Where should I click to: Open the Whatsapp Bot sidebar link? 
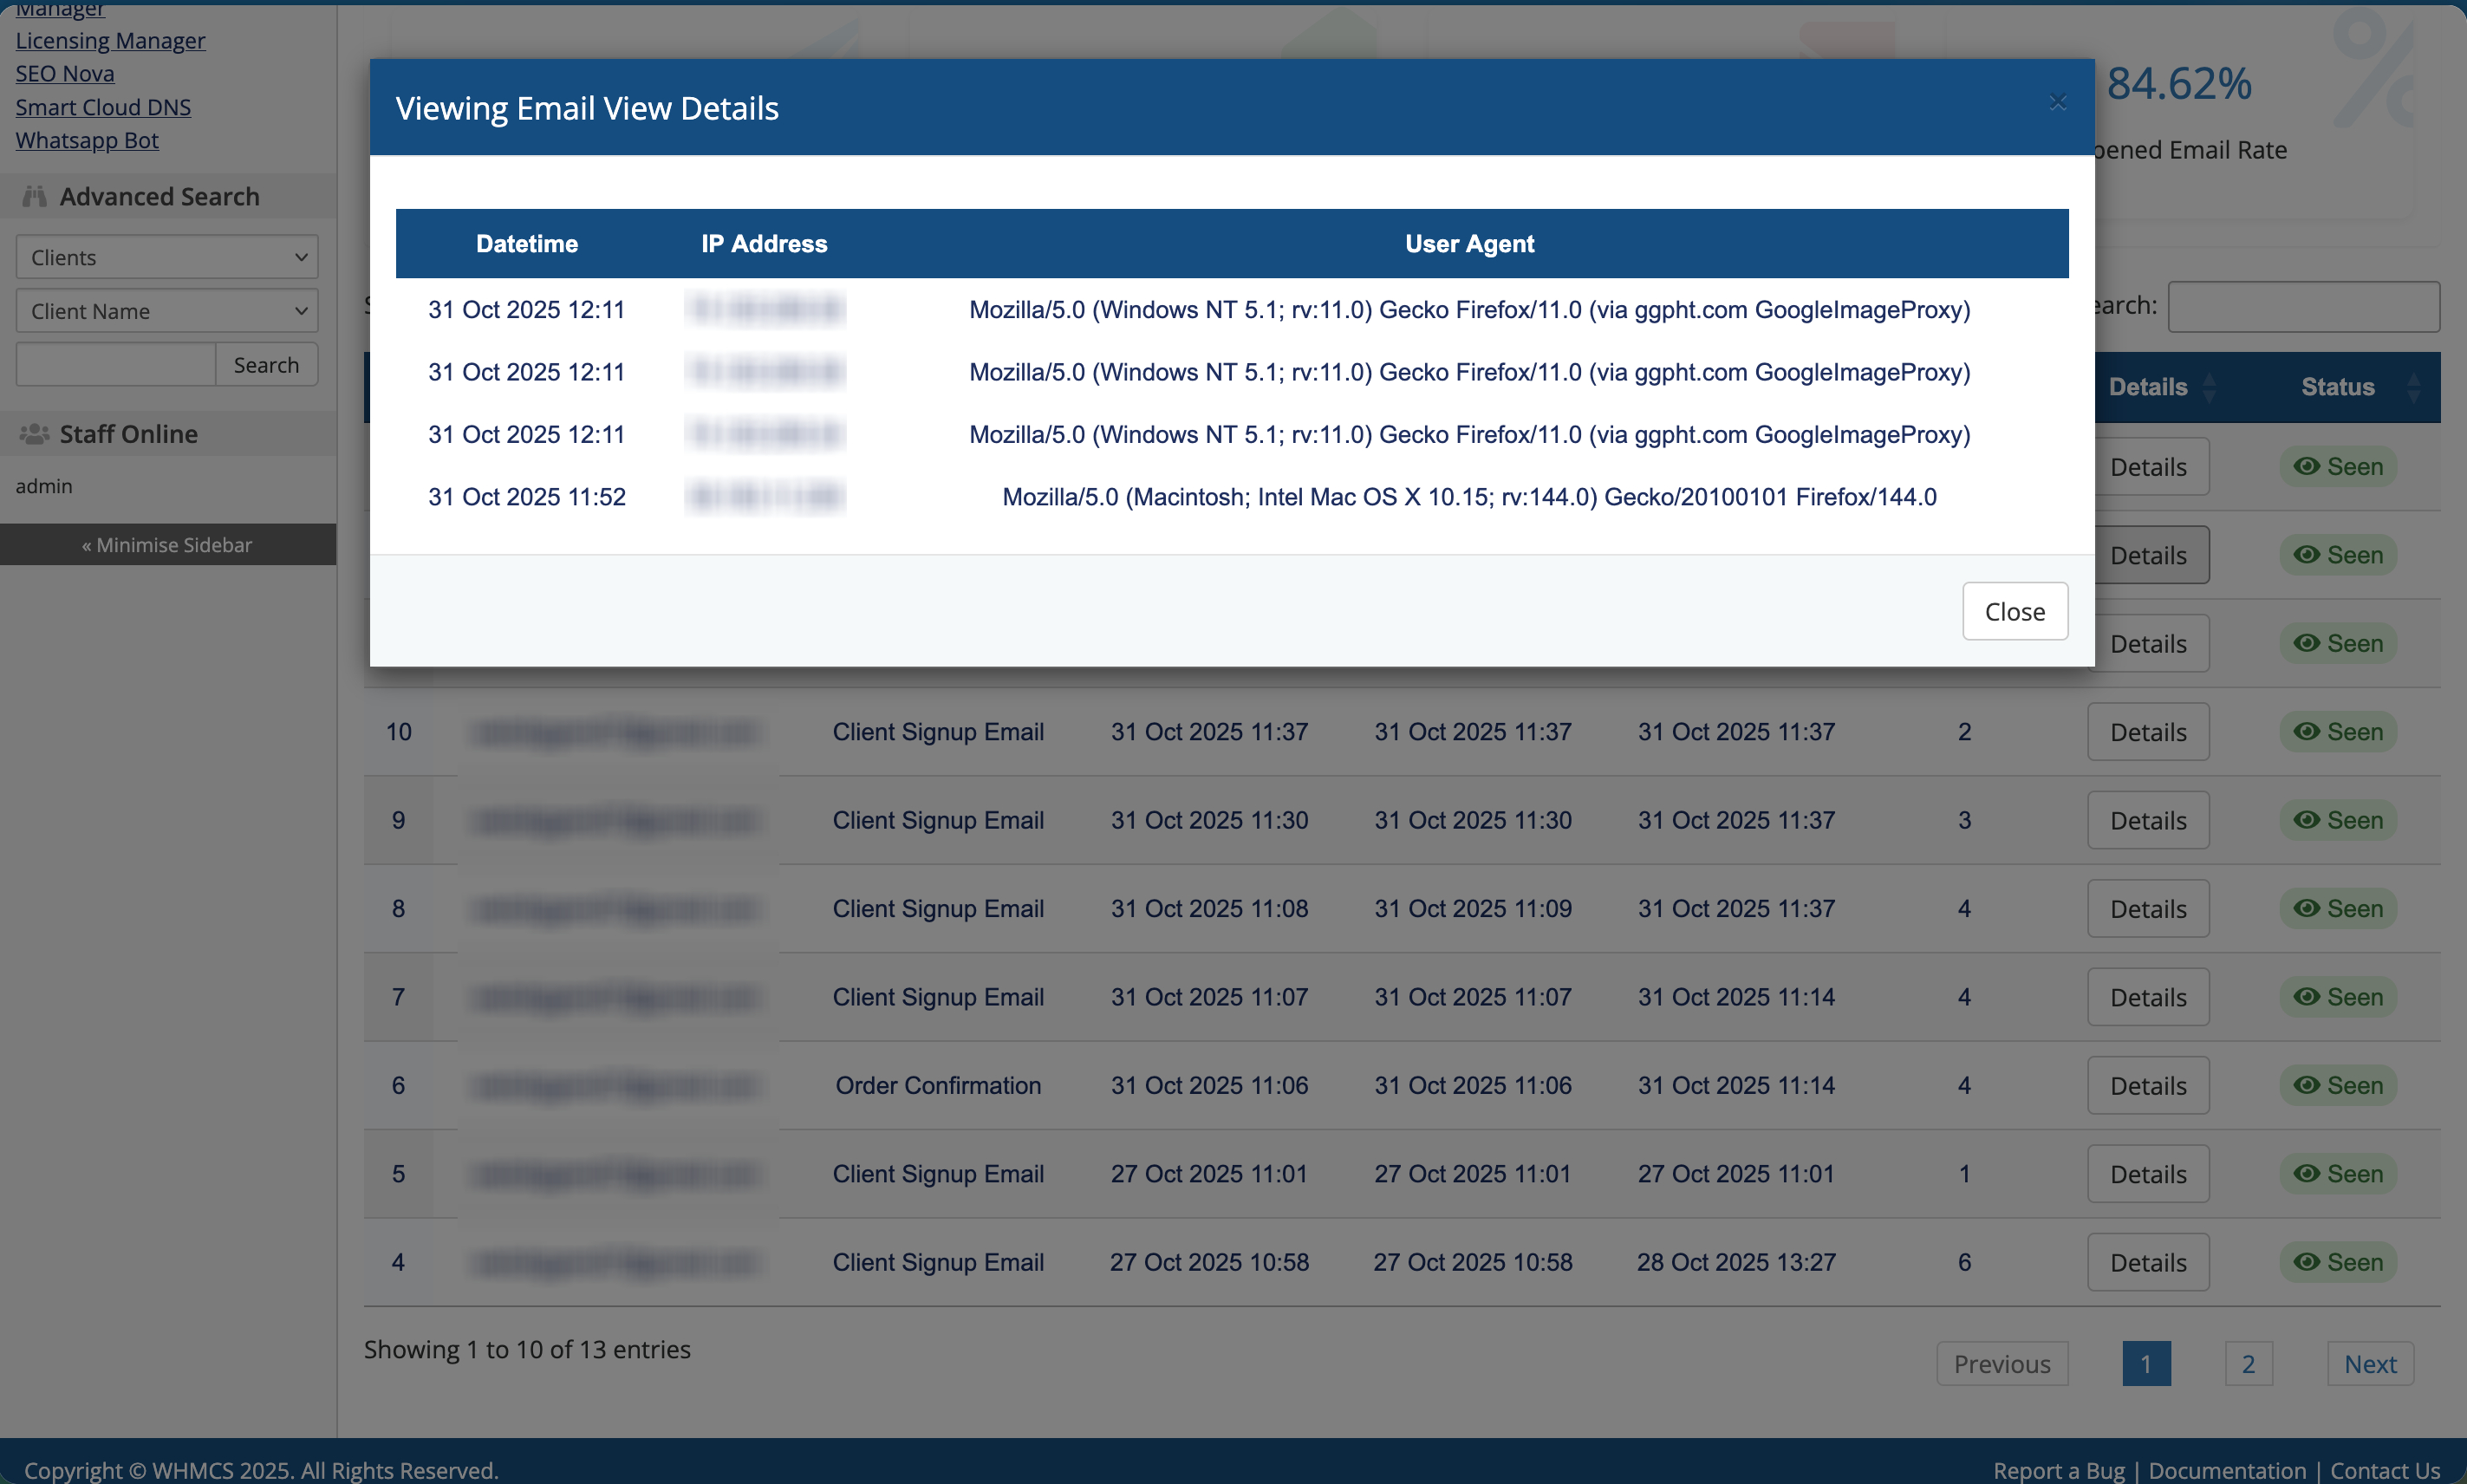(87, 140)
